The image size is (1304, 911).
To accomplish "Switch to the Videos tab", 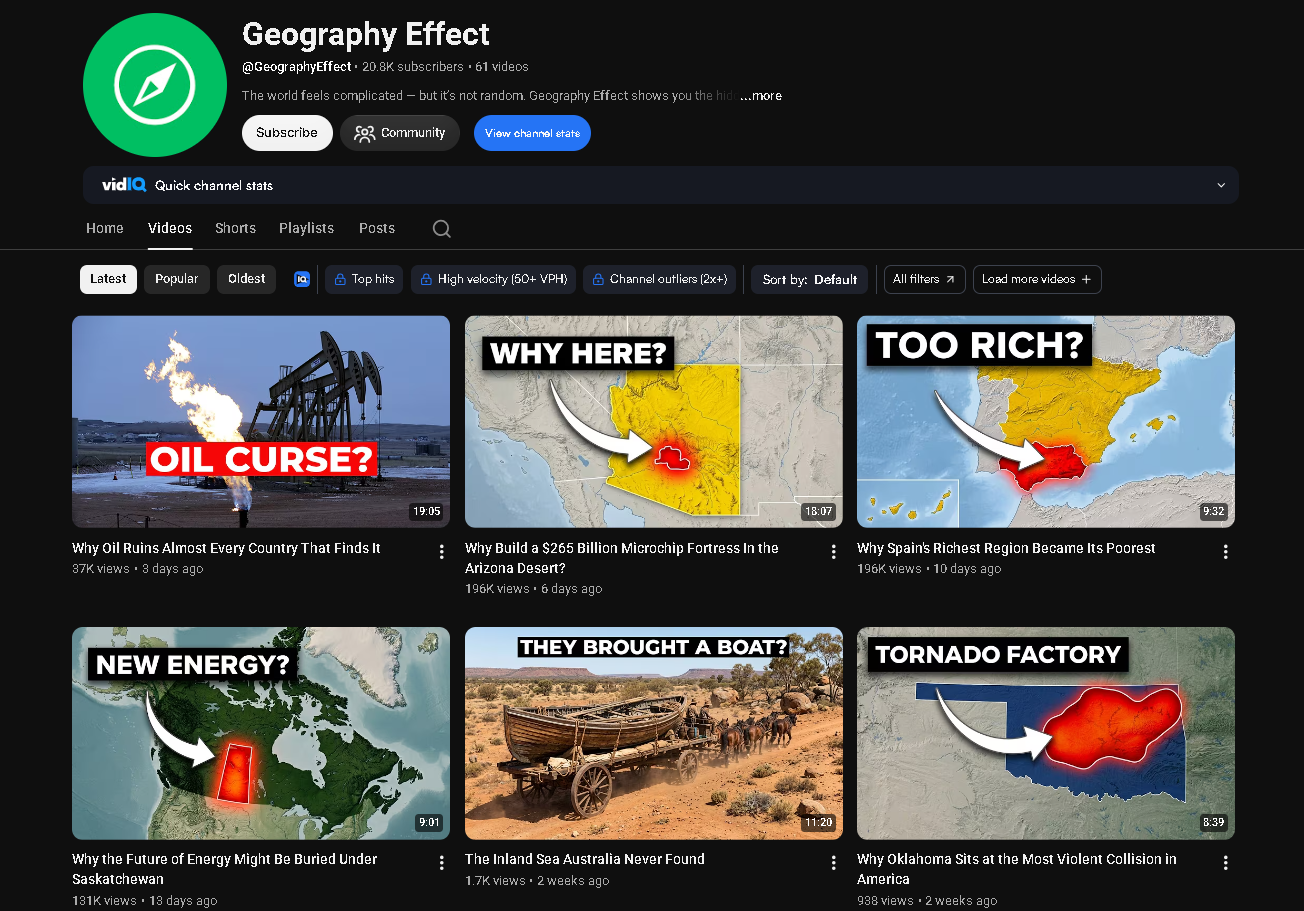I will click(170, 228).
